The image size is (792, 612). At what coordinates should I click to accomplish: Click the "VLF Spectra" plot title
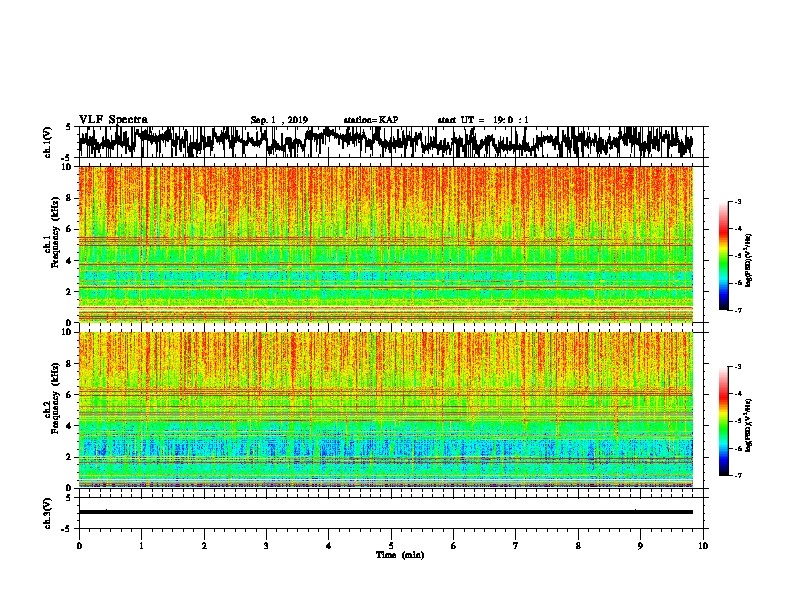click(x=113, y=119)
